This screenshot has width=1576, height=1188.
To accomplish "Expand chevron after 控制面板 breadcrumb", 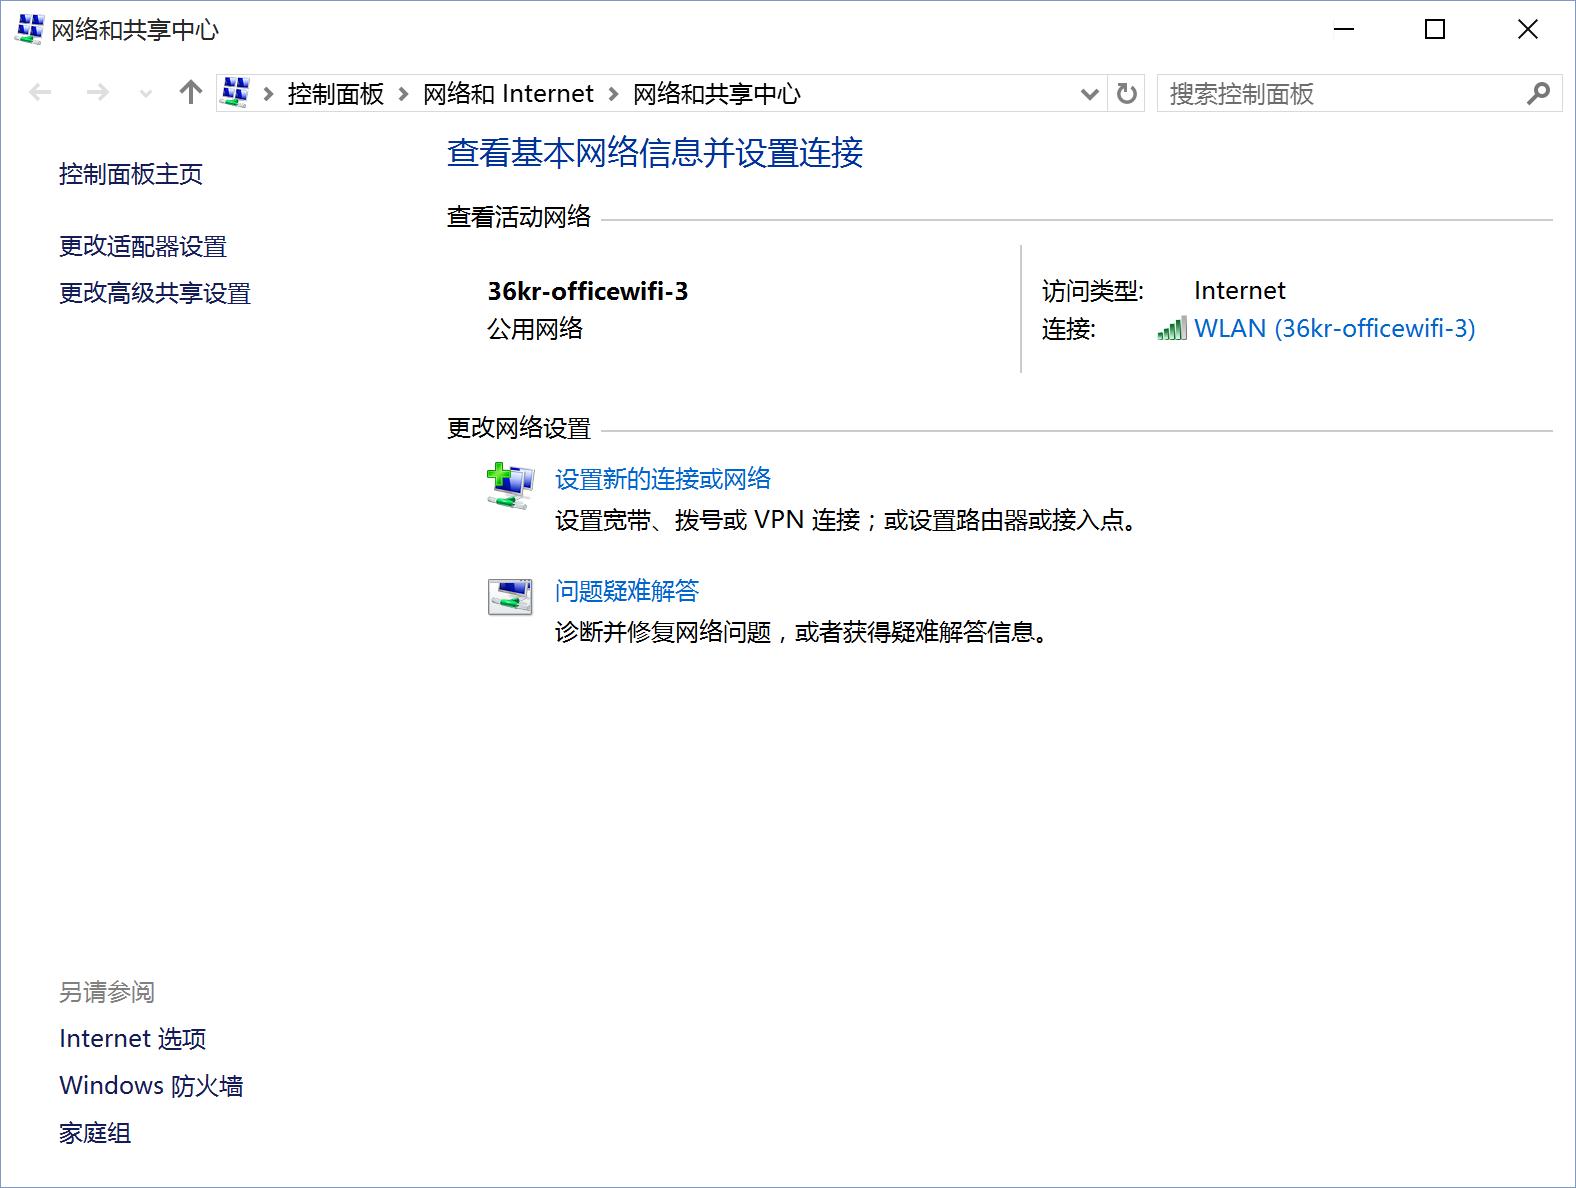I will [404, 94].
